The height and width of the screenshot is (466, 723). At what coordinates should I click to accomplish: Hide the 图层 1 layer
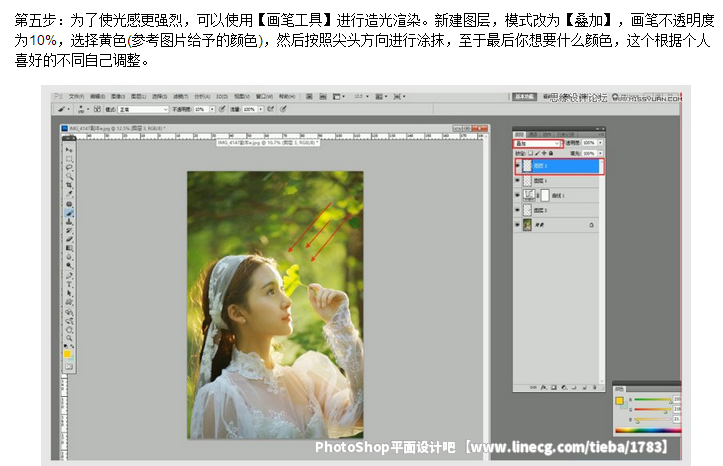click(x=517, y=180)
